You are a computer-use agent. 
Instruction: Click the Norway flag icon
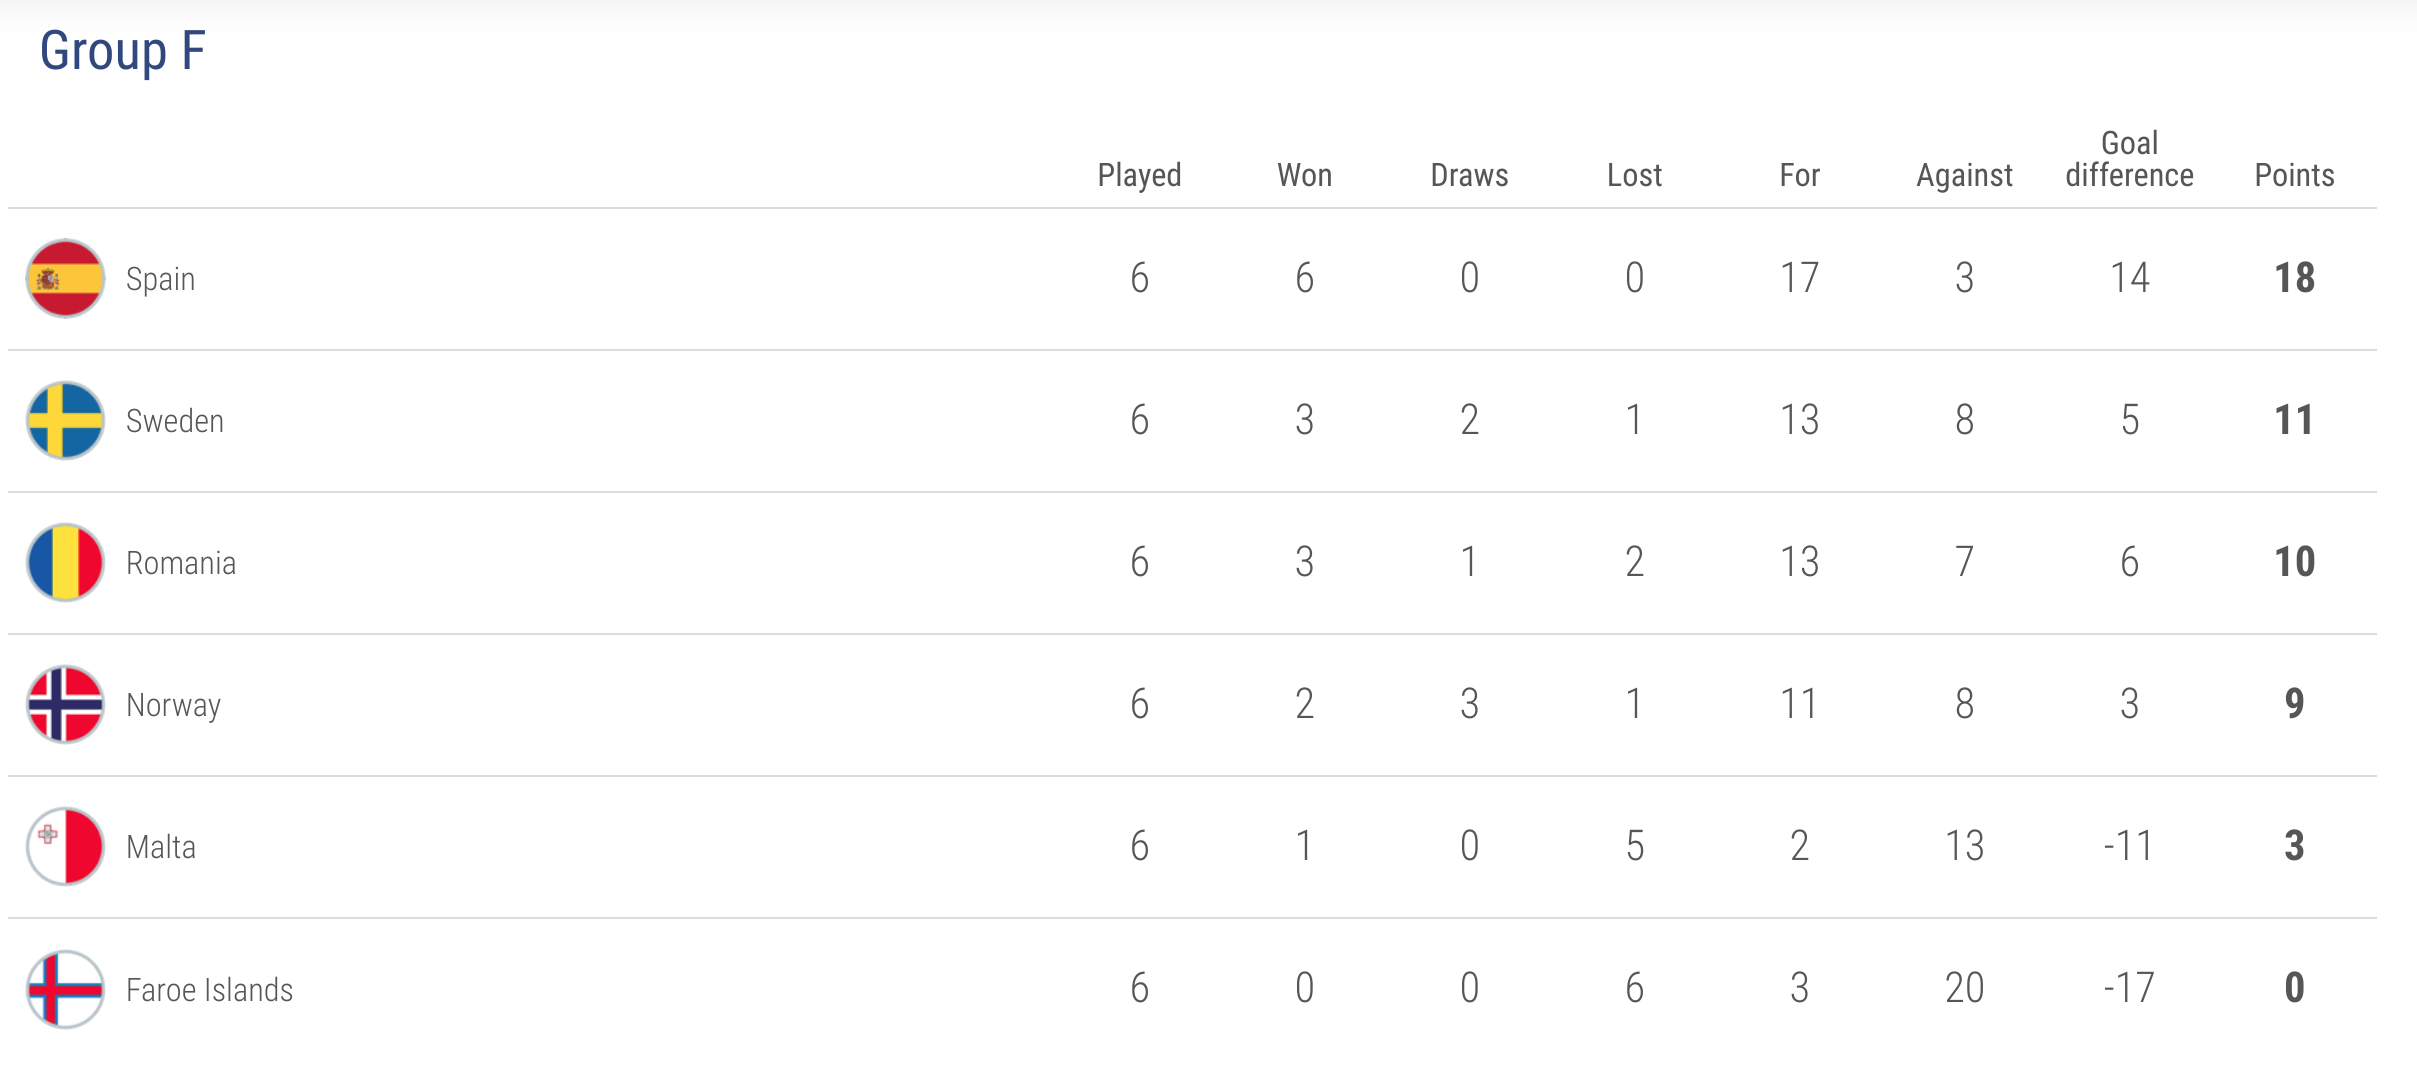[65, 704]
